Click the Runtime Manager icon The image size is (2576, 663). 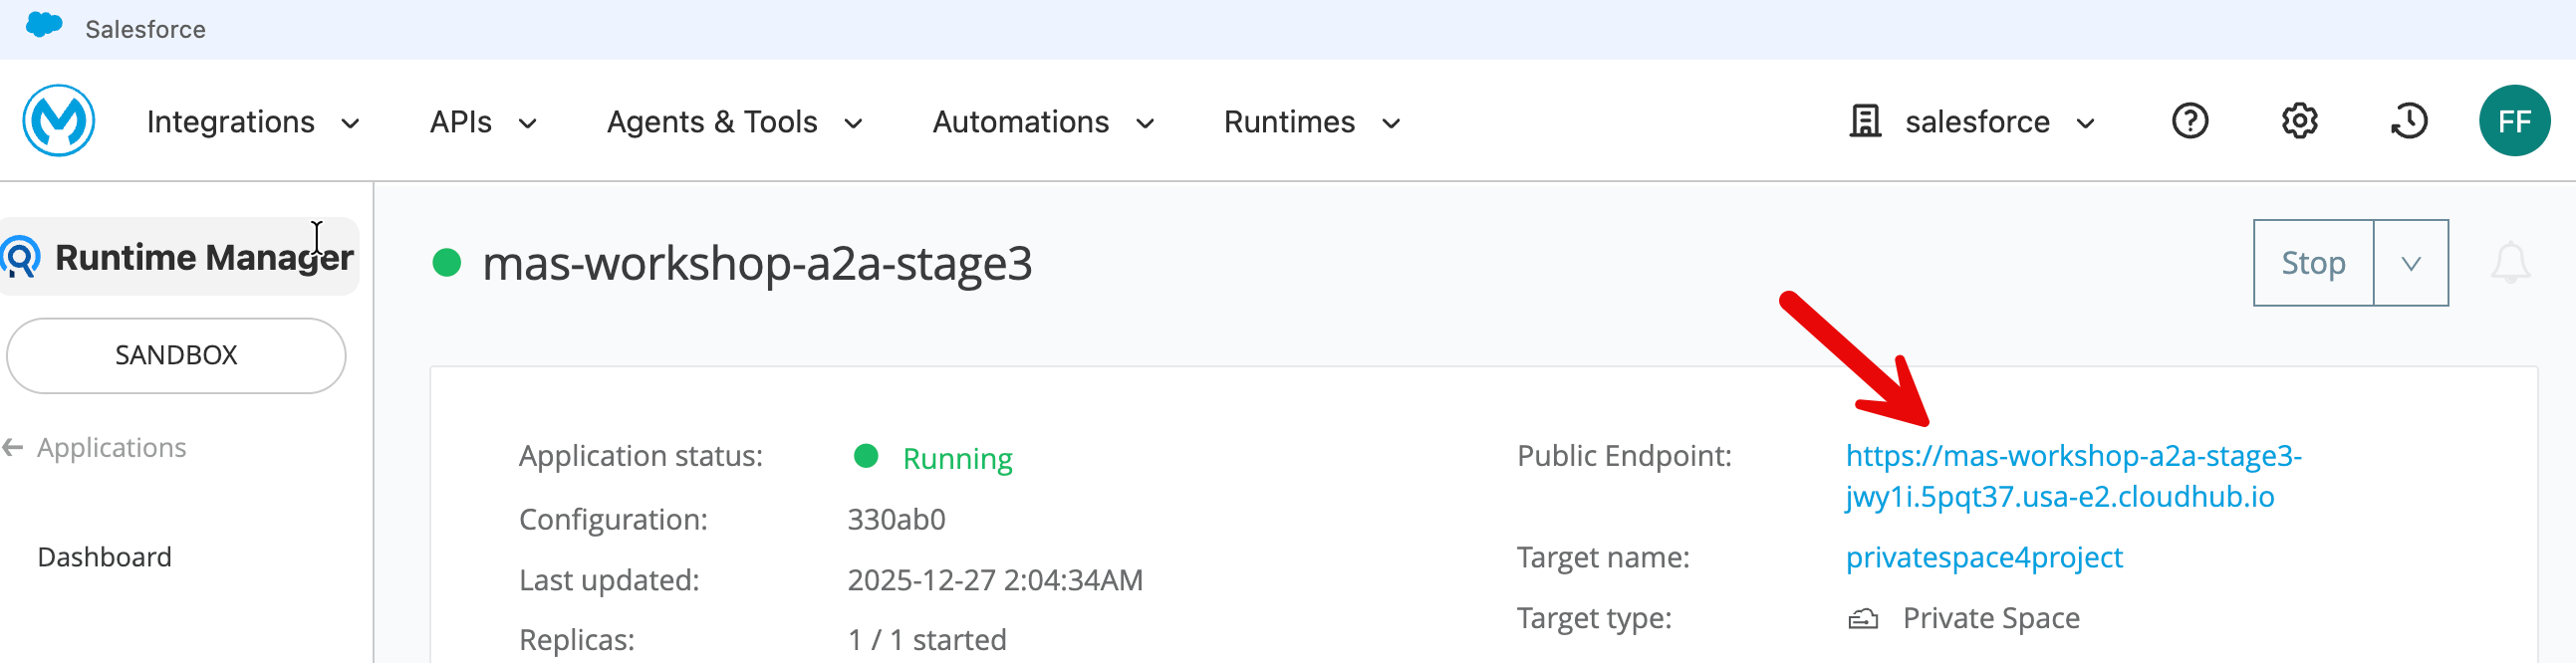point(20,257)
